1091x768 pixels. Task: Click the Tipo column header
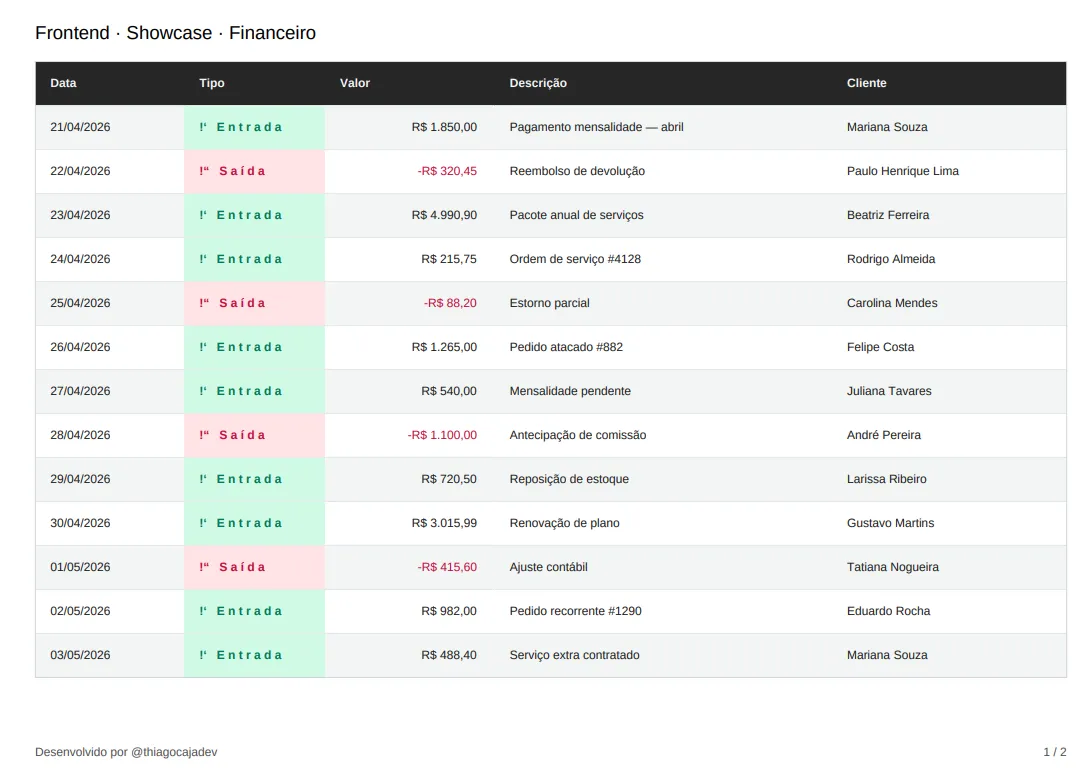click(212, 83)
